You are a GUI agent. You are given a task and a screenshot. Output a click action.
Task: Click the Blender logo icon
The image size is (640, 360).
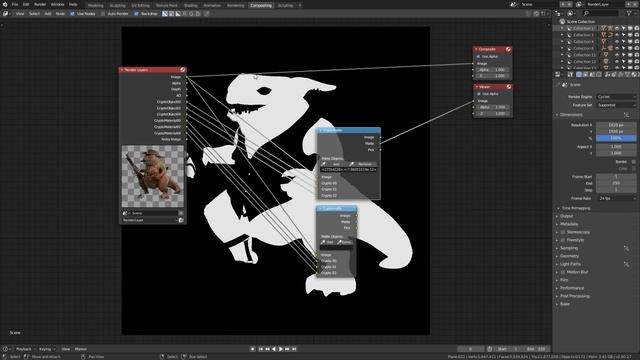pos(5,4)
